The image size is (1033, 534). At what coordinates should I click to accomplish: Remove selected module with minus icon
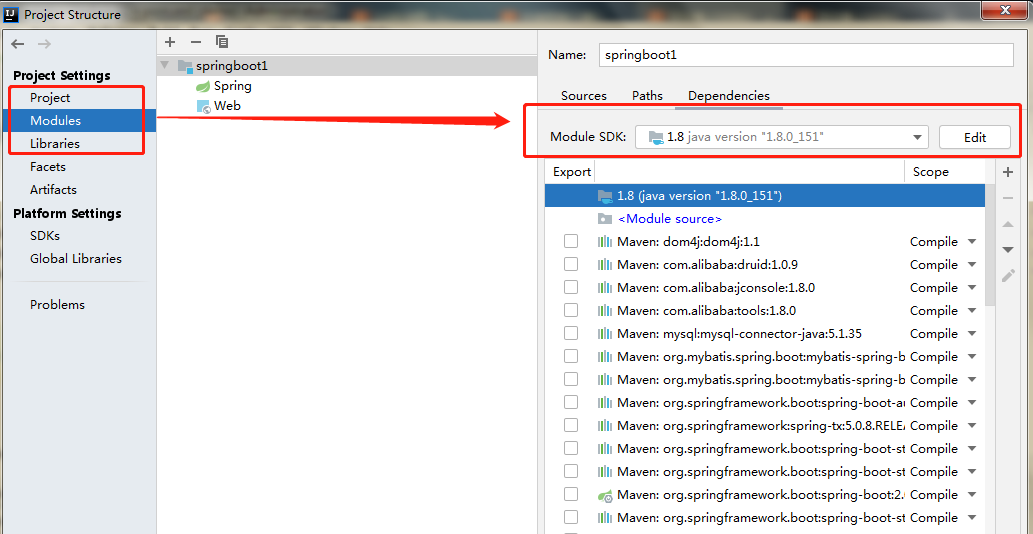click(x=196, y=42)
